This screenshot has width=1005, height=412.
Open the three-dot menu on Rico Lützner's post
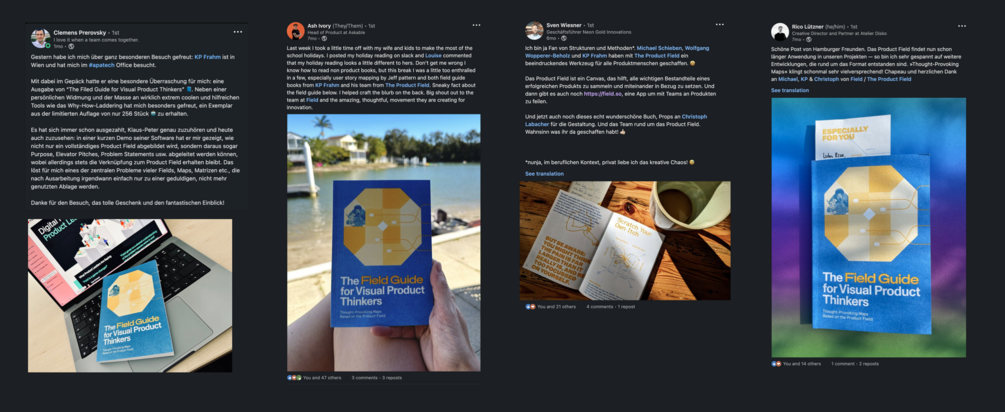point(961,26)
